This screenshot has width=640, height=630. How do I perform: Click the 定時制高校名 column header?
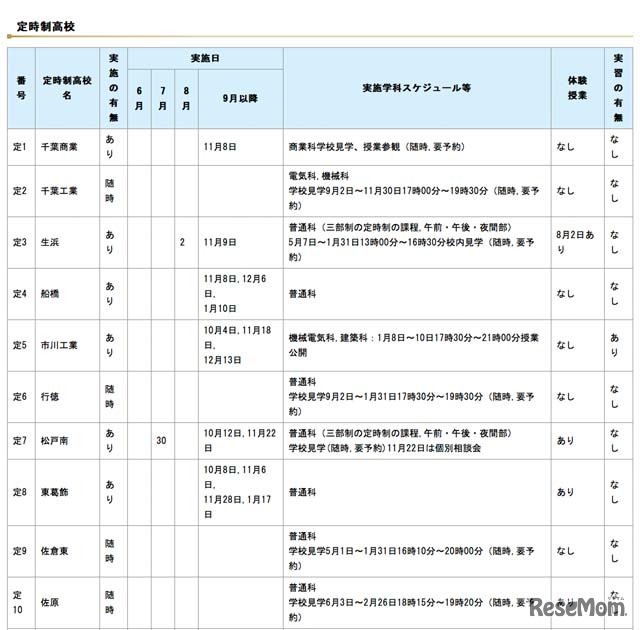coord(67,88)
